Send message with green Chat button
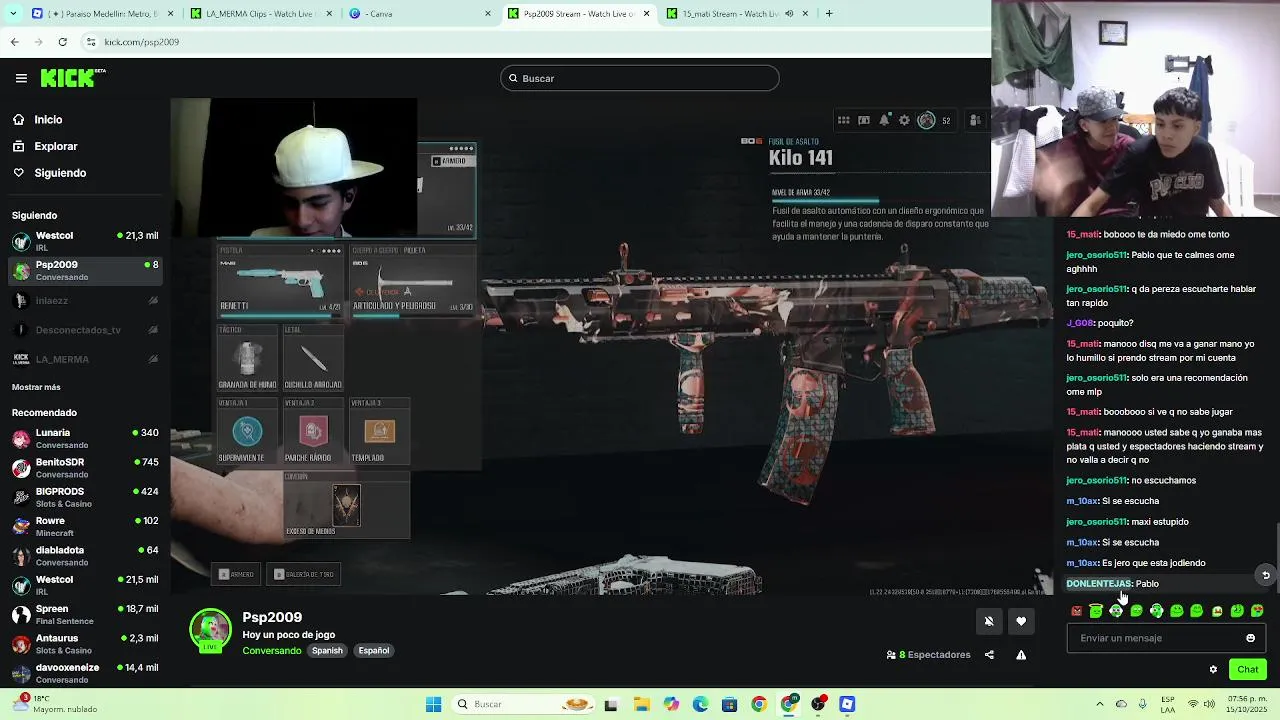This screenshot has height=720, width=1280. click(1248, 670)
